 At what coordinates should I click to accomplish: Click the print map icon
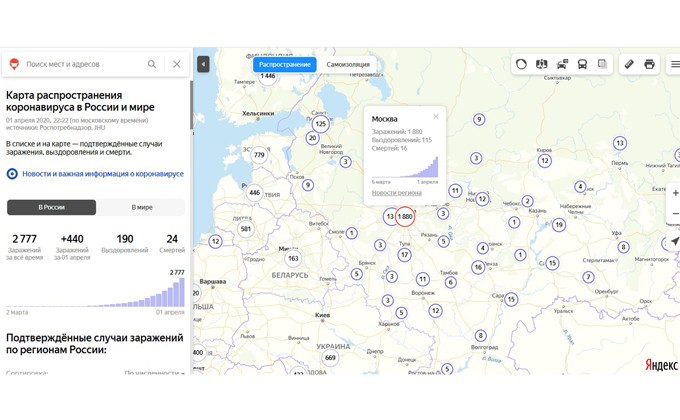click(649, 64)
